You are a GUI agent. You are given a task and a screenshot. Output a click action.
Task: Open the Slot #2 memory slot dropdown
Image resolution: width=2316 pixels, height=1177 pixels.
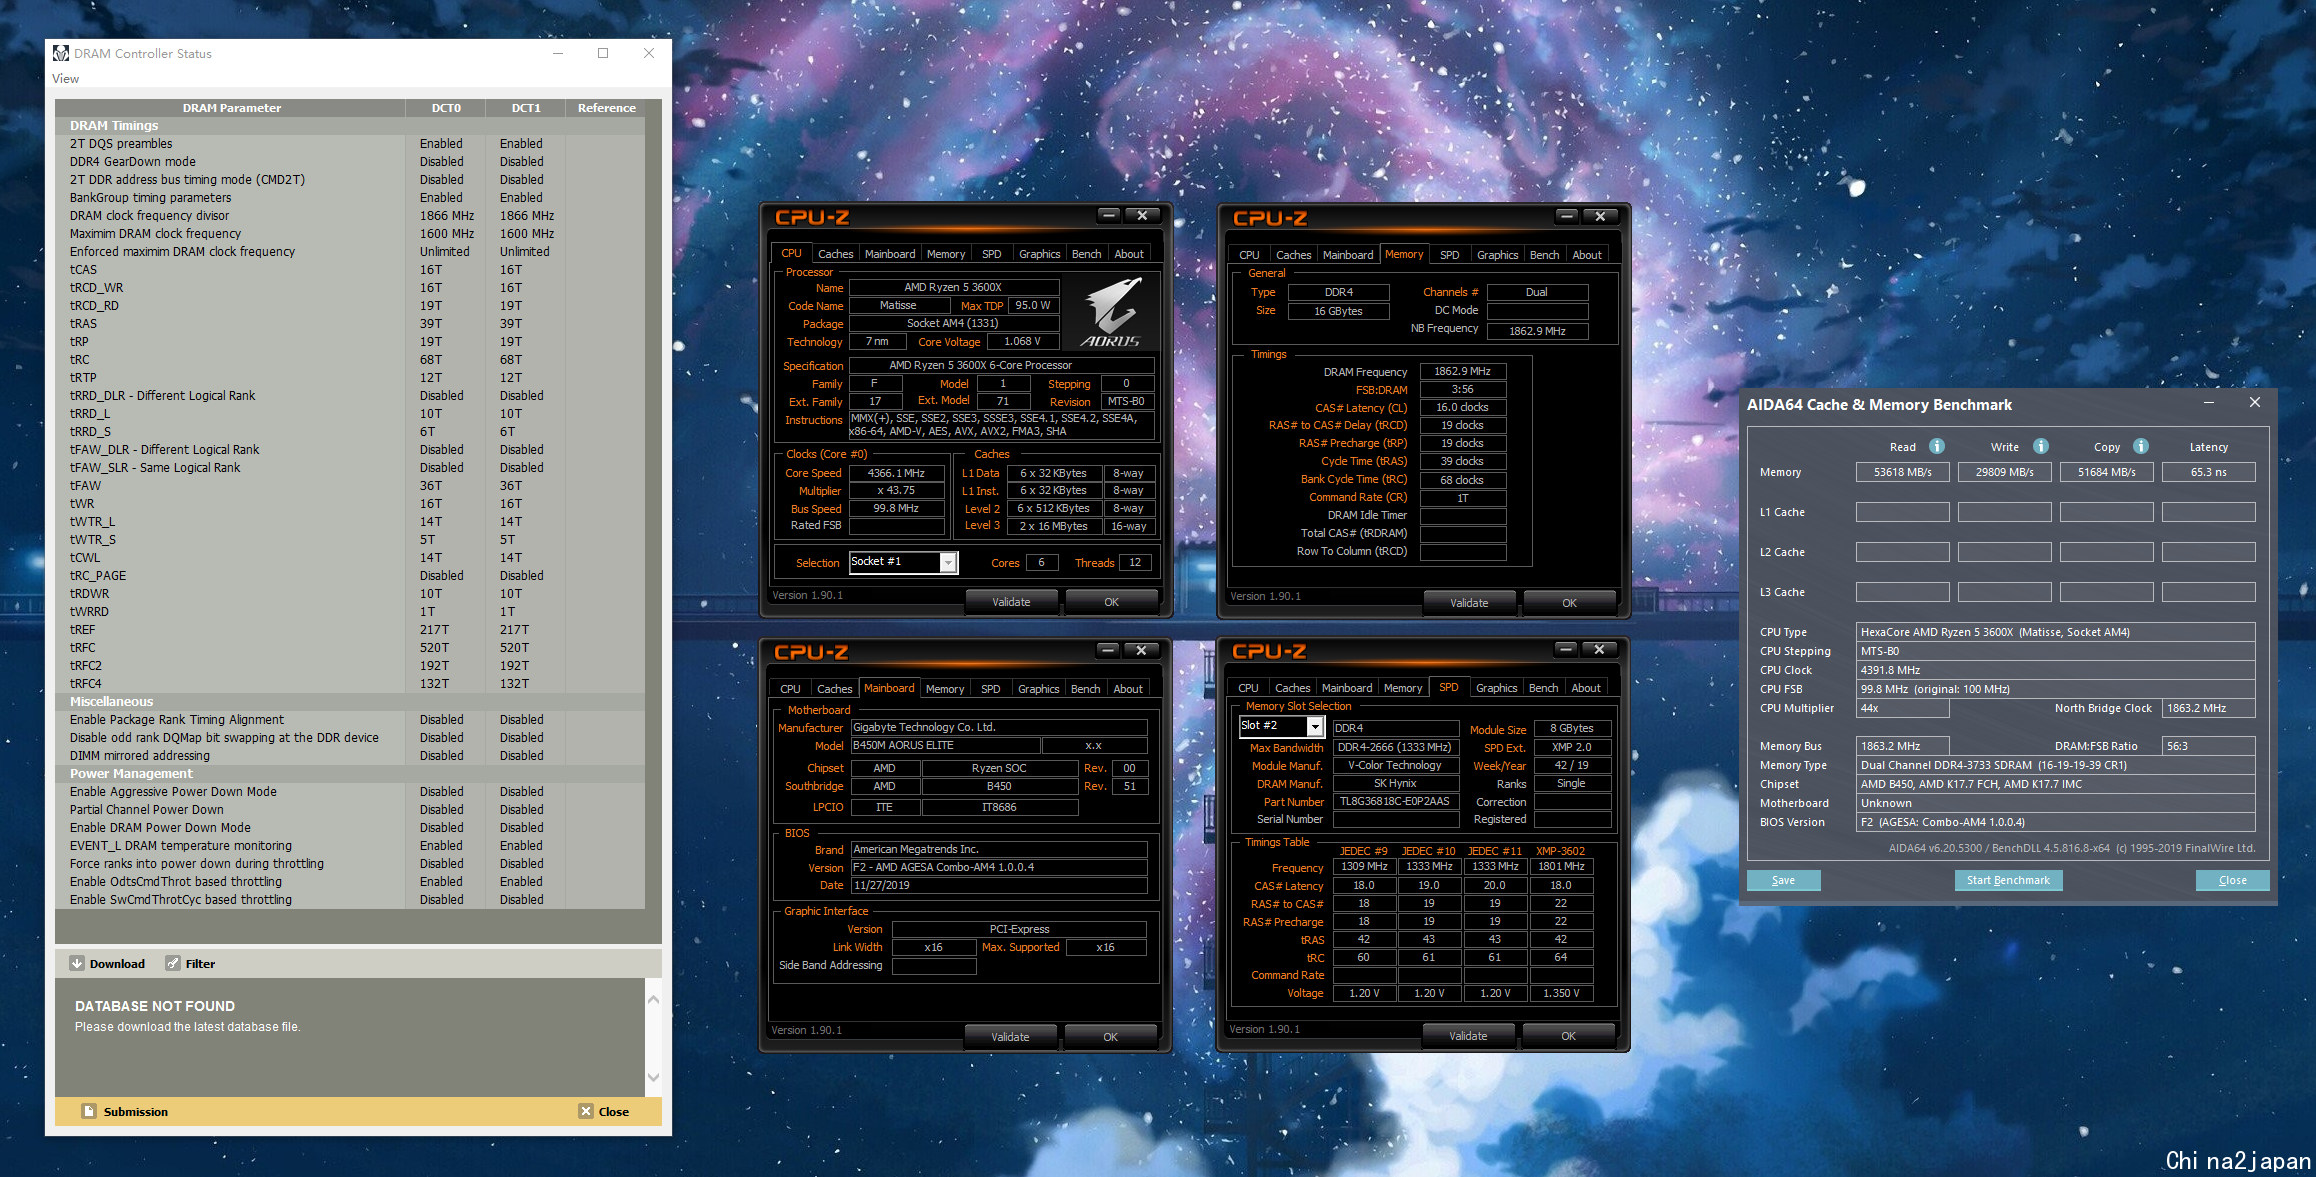click(1315, 726)
